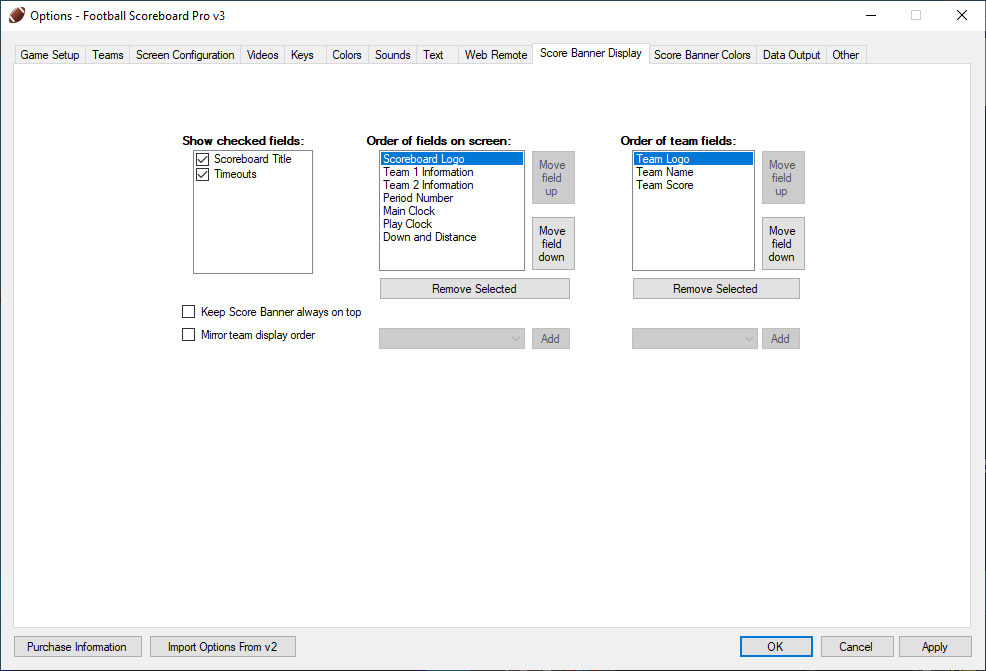
Task: Open the Score Banner Colors tab
Action: 702,55
